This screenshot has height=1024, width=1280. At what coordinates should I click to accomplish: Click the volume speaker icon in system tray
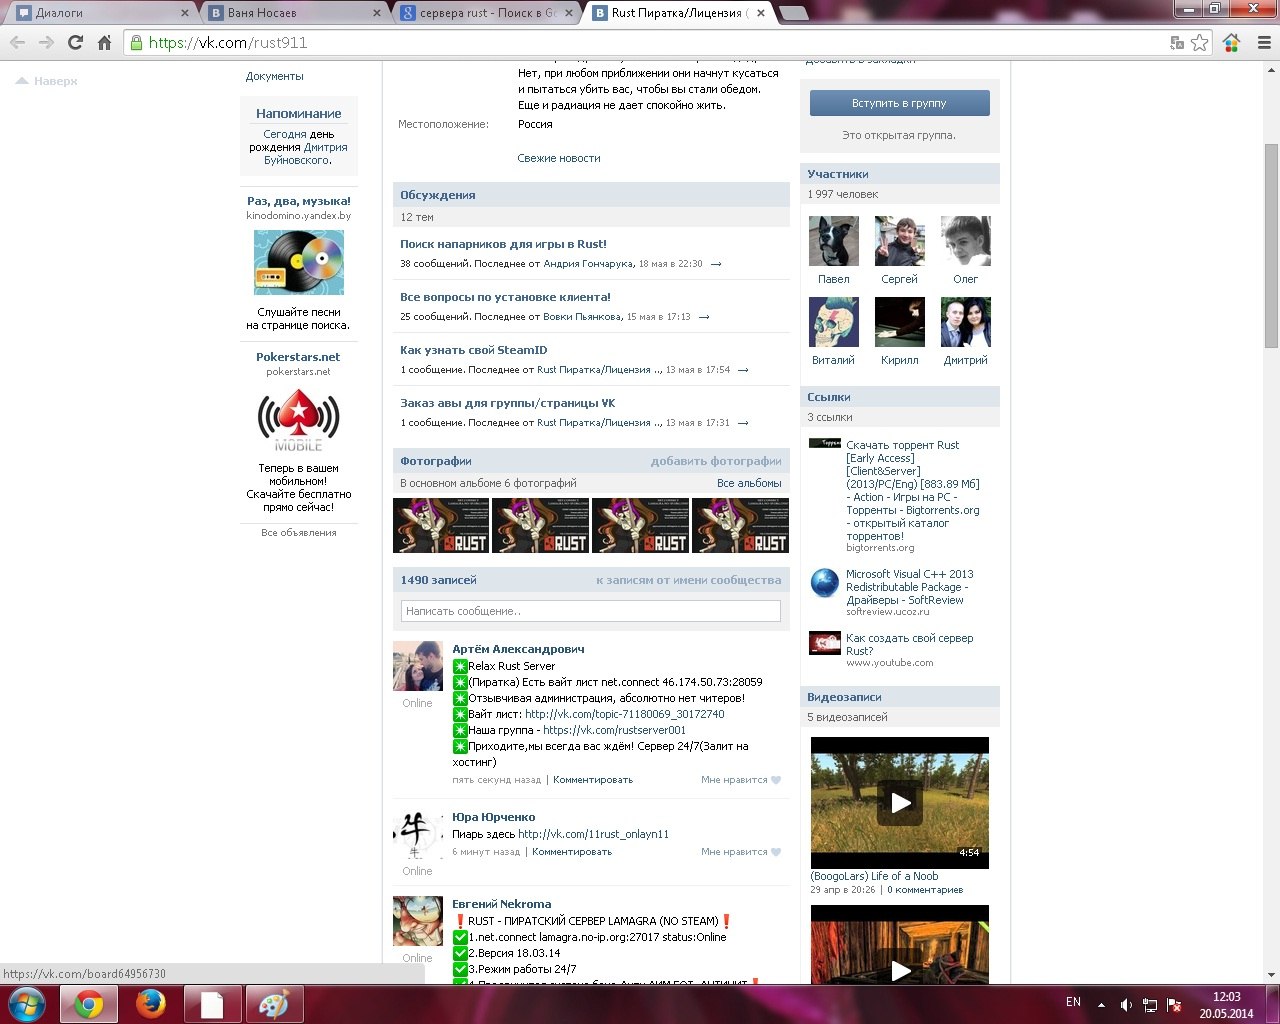click(x=1126, y=1005)
